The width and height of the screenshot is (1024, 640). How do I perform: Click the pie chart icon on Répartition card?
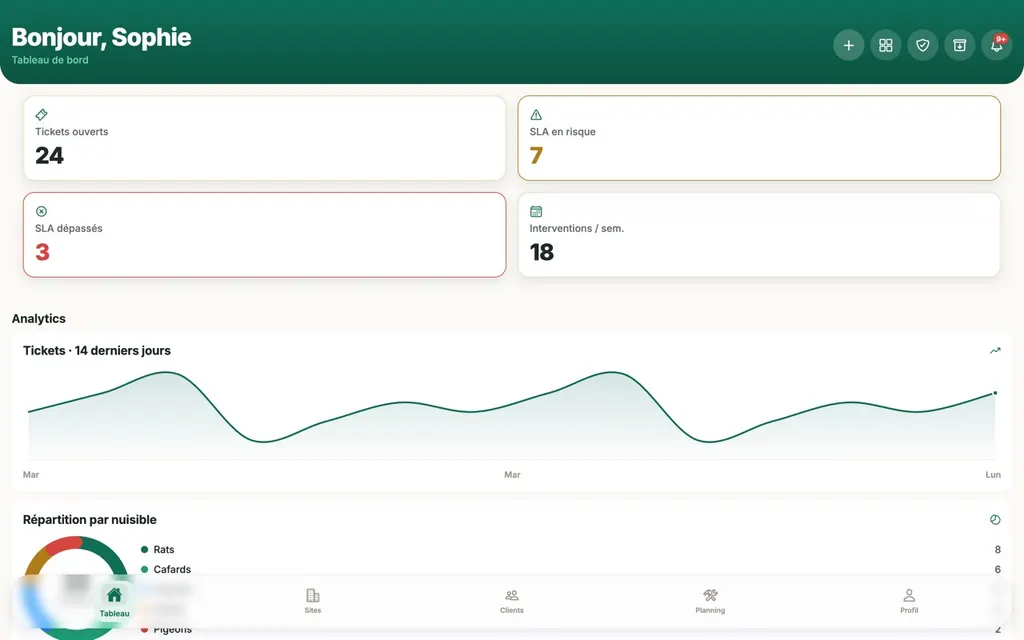[x=995, y=520]
